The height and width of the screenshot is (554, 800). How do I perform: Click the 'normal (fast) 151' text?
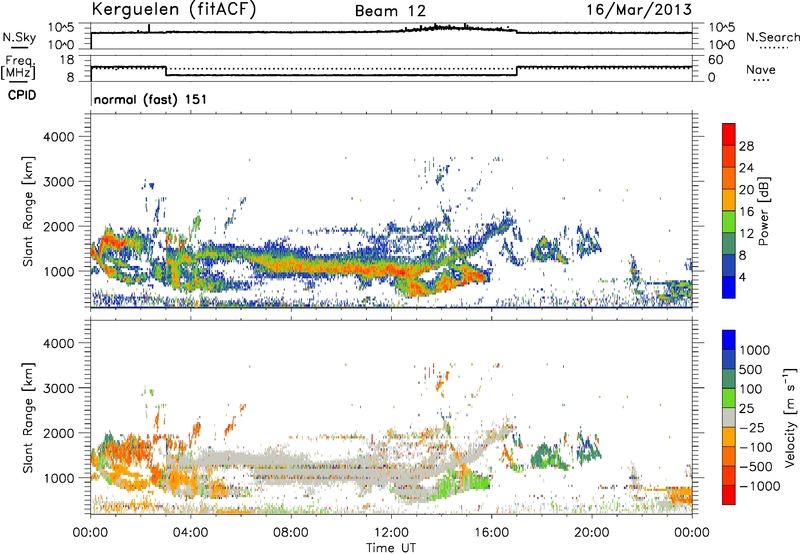[x=151, y=99]
